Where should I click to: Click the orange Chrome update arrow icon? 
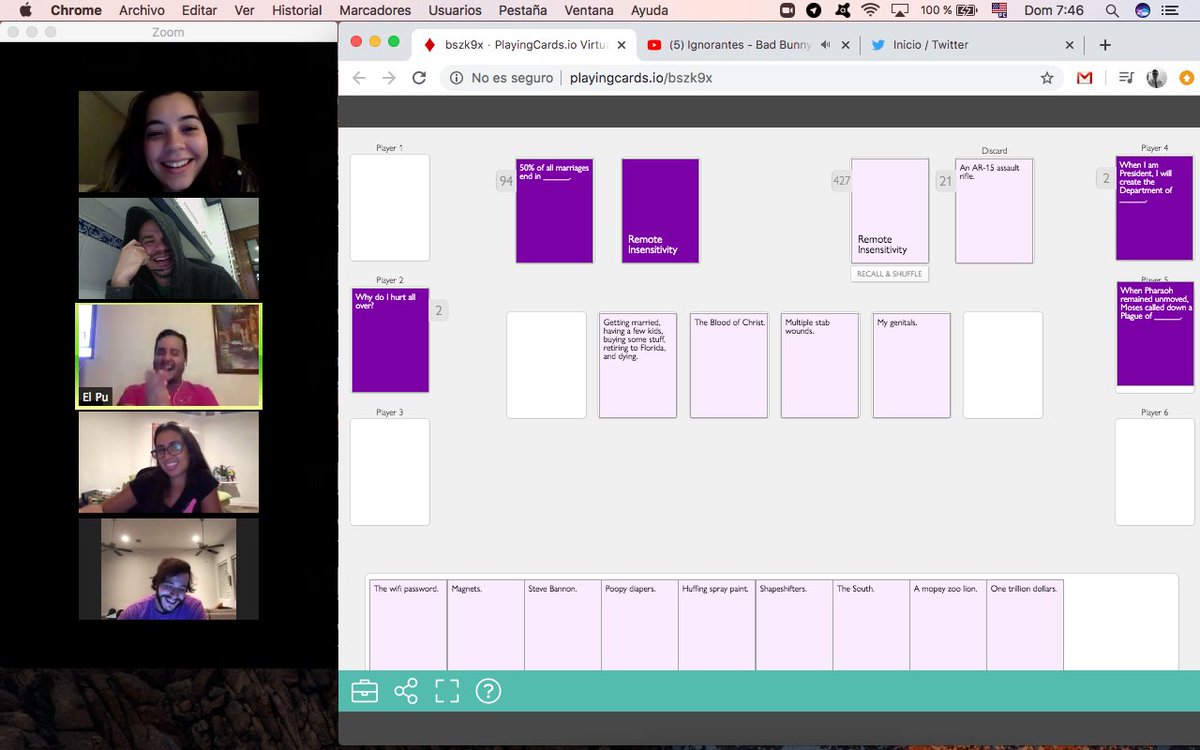[1186, 78]
